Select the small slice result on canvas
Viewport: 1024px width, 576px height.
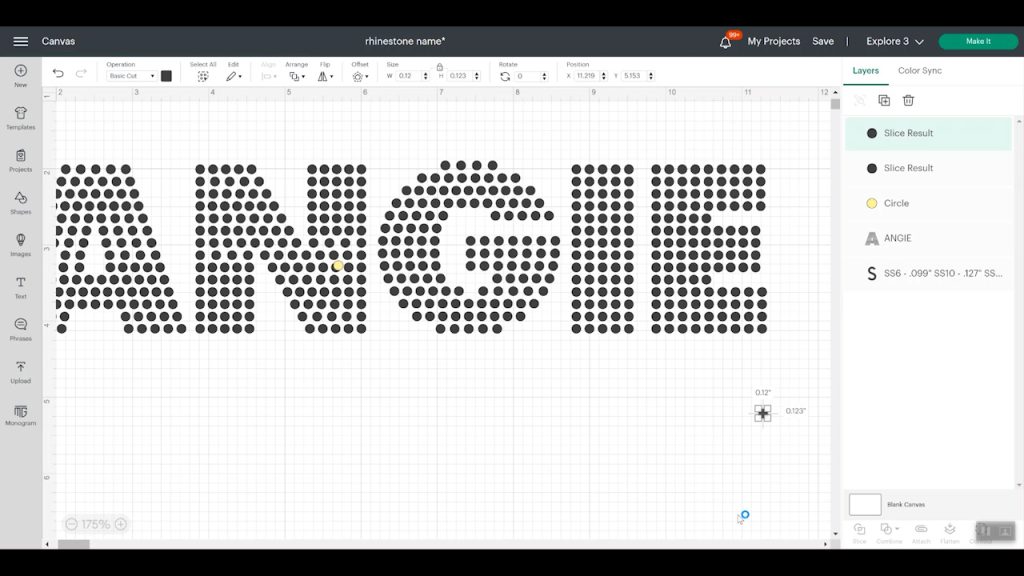(x=762, y=413)
